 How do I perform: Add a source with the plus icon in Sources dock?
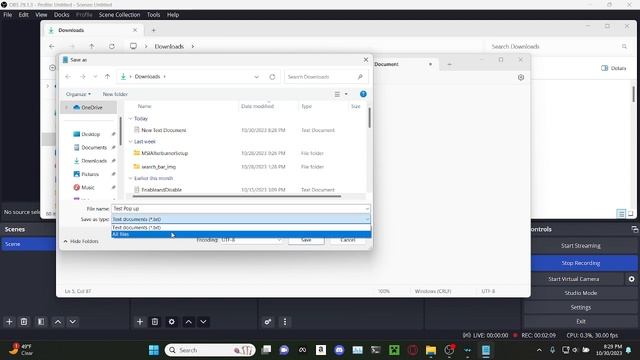(x=140, y=322)
